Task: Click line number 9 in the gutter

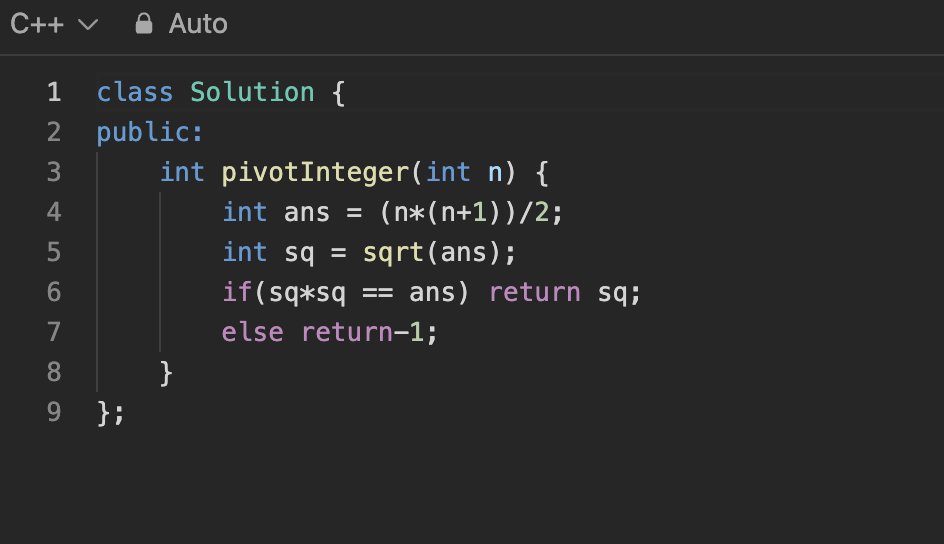Action: (54, 412)
